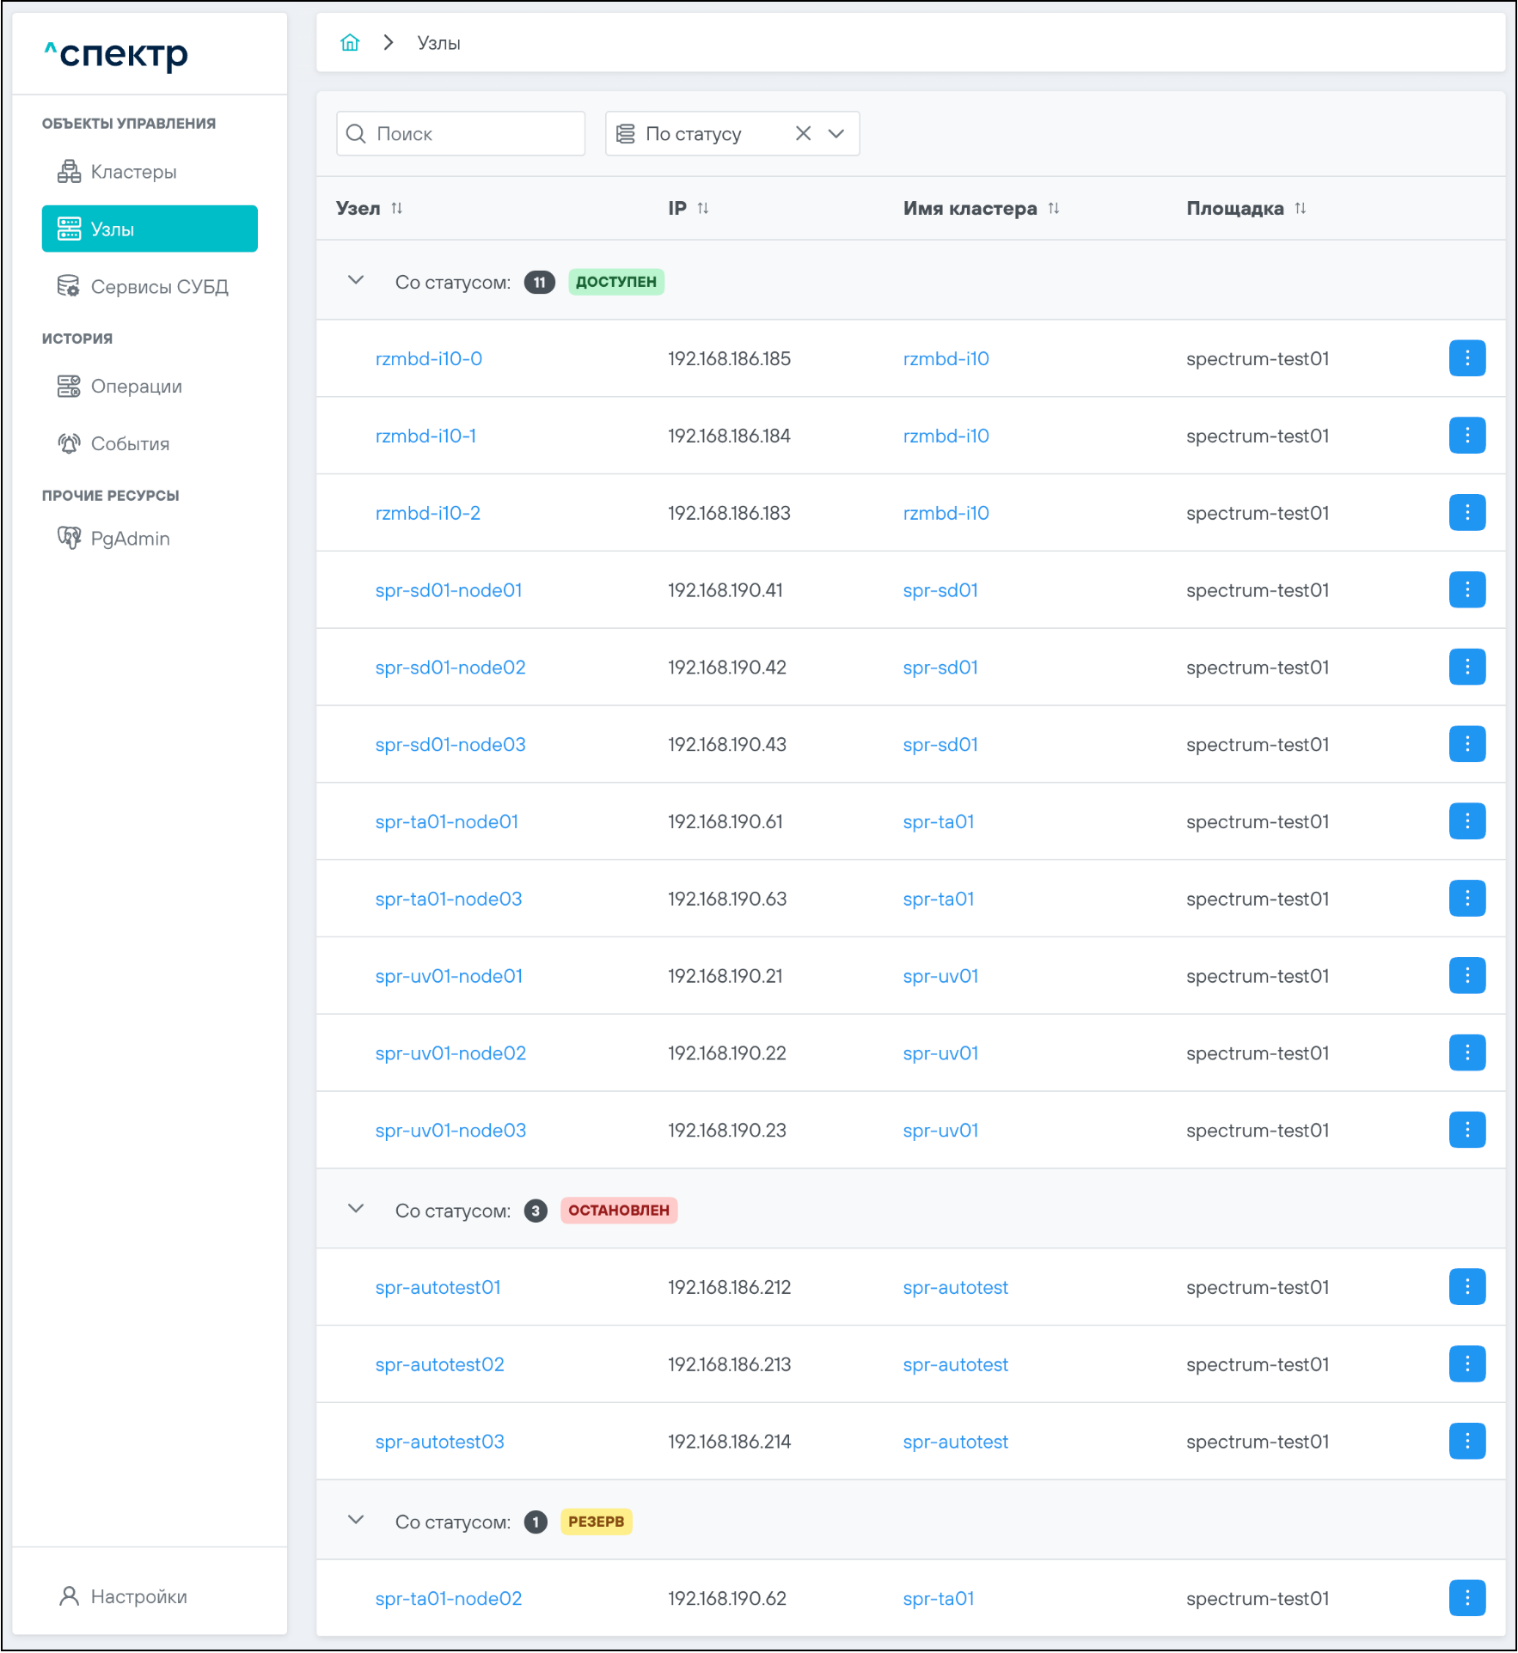Open Операции history page
The height and width of the screenshot is (1653, 1518).
(x=136, y=386)
